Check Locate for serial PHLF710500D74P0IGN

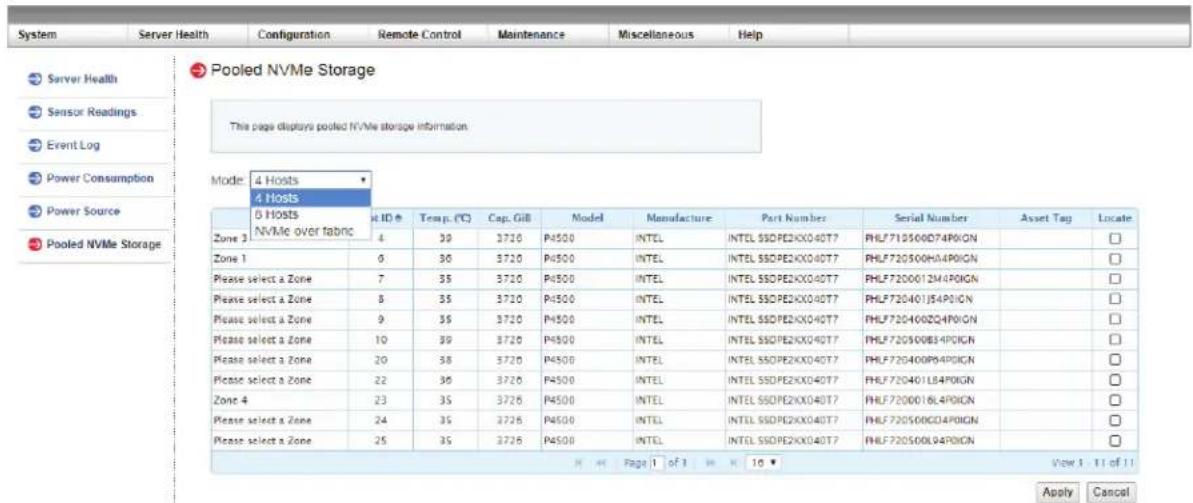point(1115,239)
